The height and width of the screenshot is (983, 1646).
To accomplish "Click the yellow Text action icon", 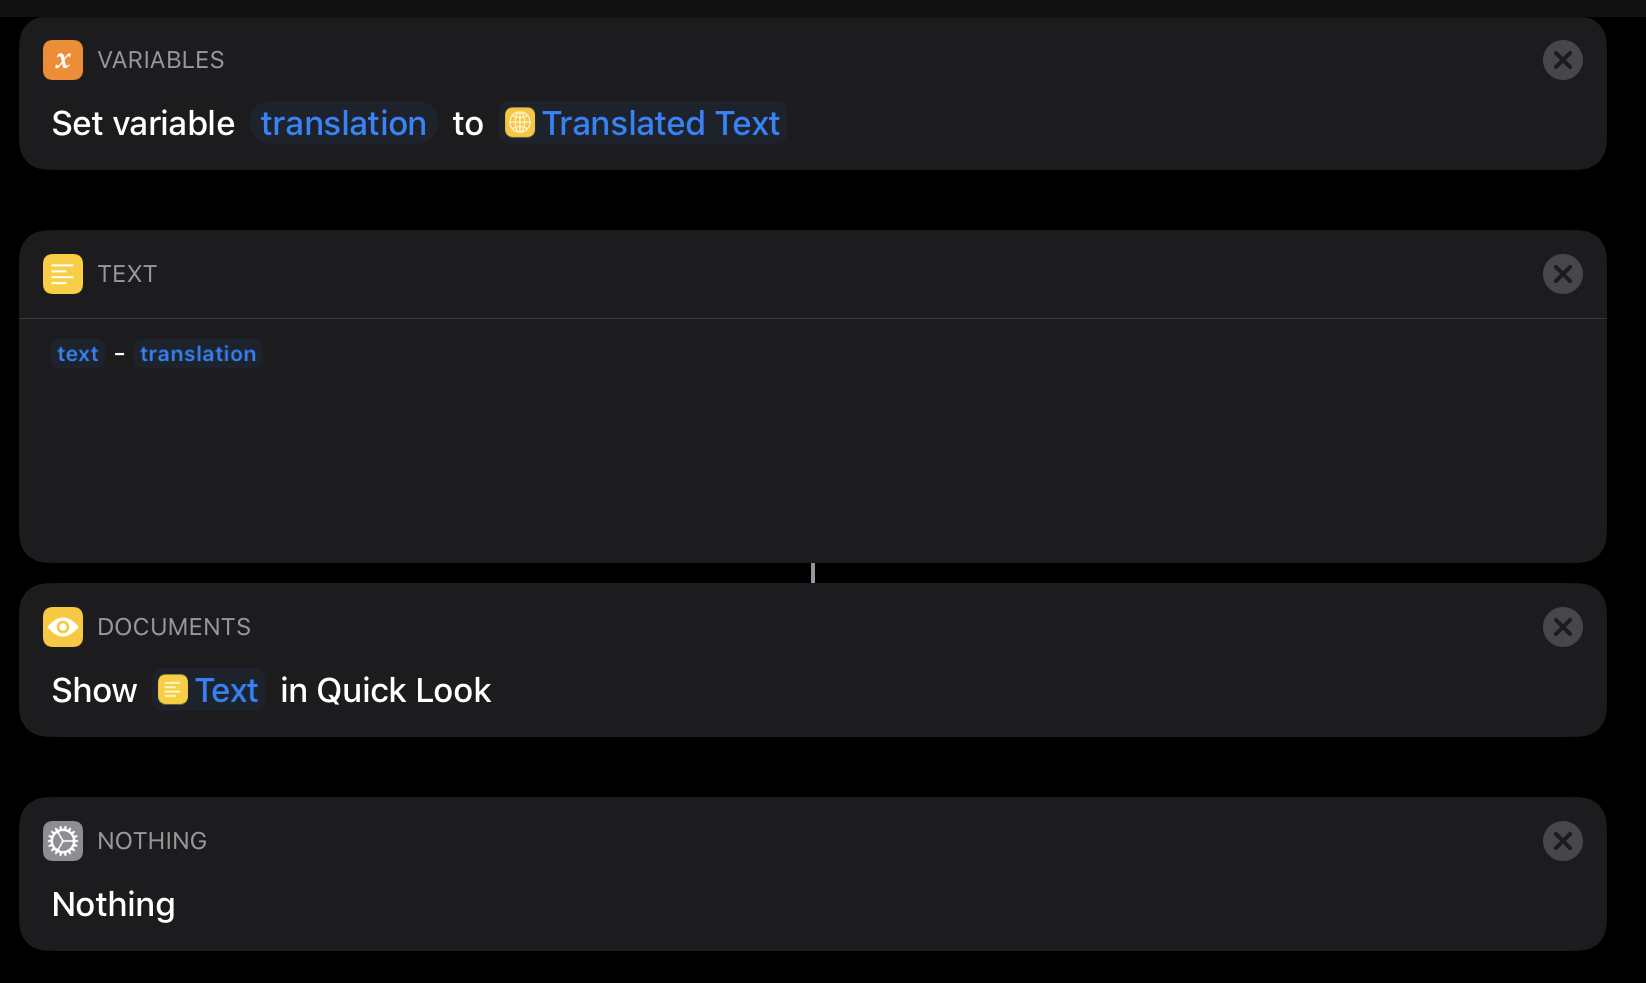I will click(x=63, y=274).
